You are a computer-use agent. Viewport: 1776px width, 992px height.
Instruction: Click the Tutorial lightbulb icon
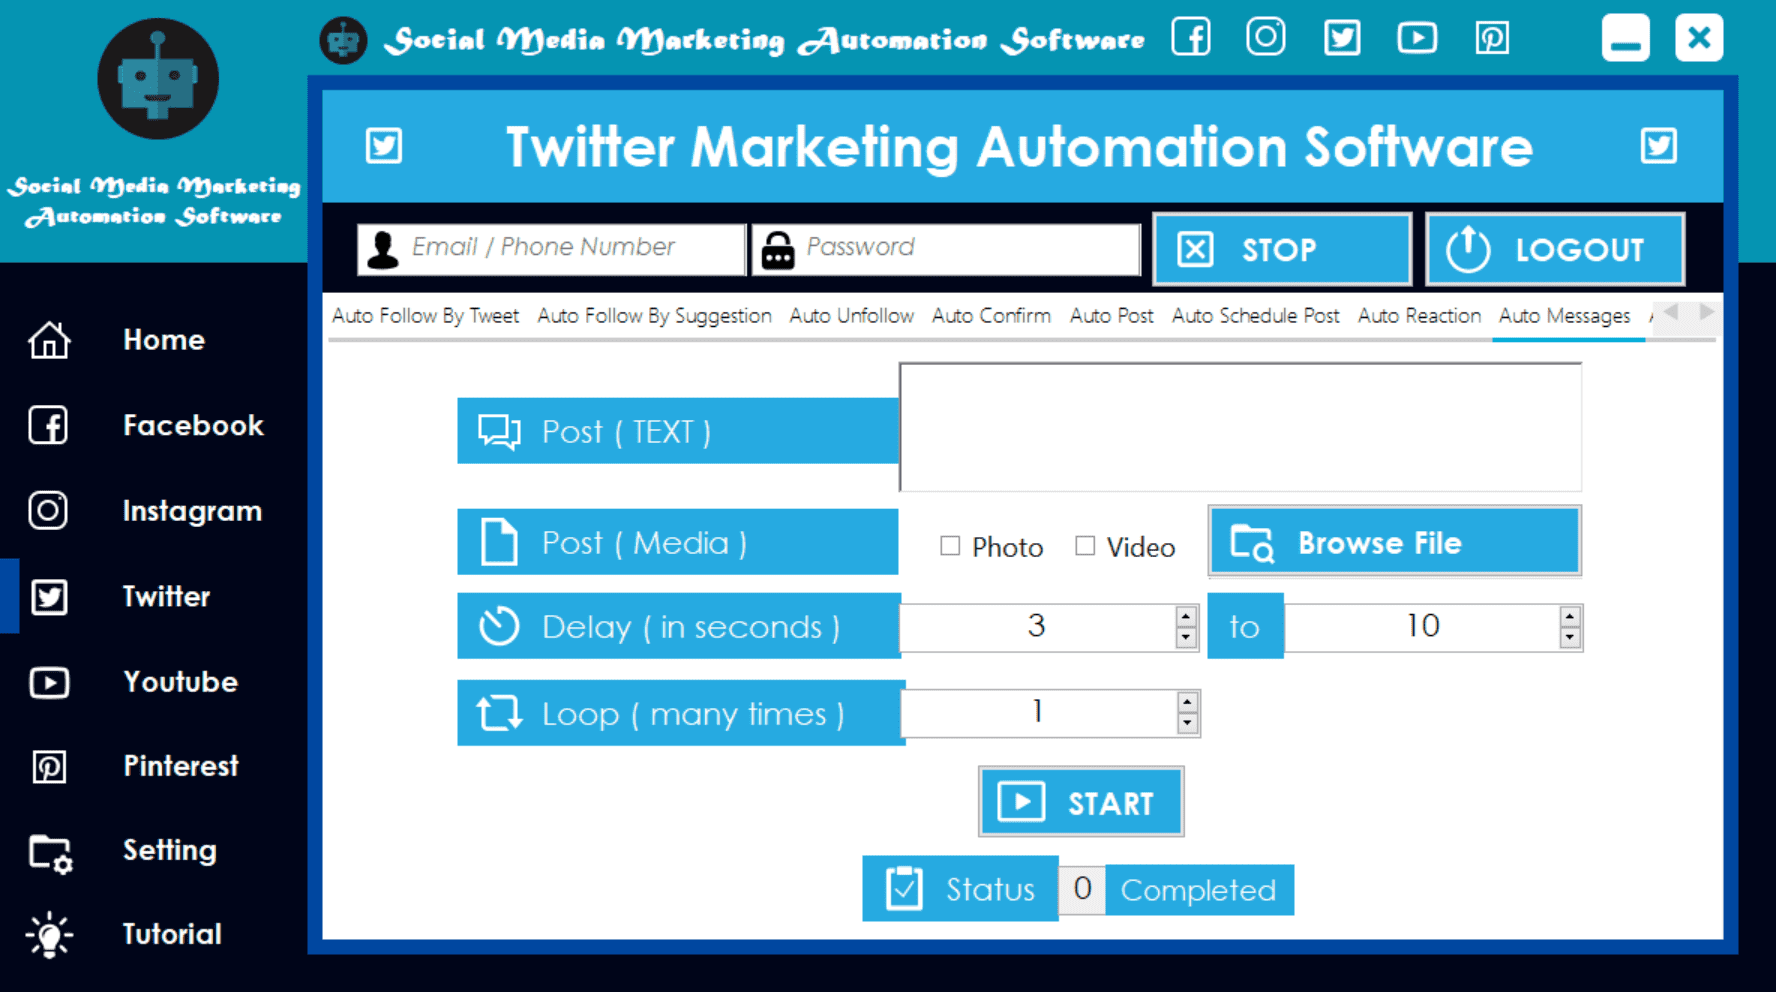[49, 935]
